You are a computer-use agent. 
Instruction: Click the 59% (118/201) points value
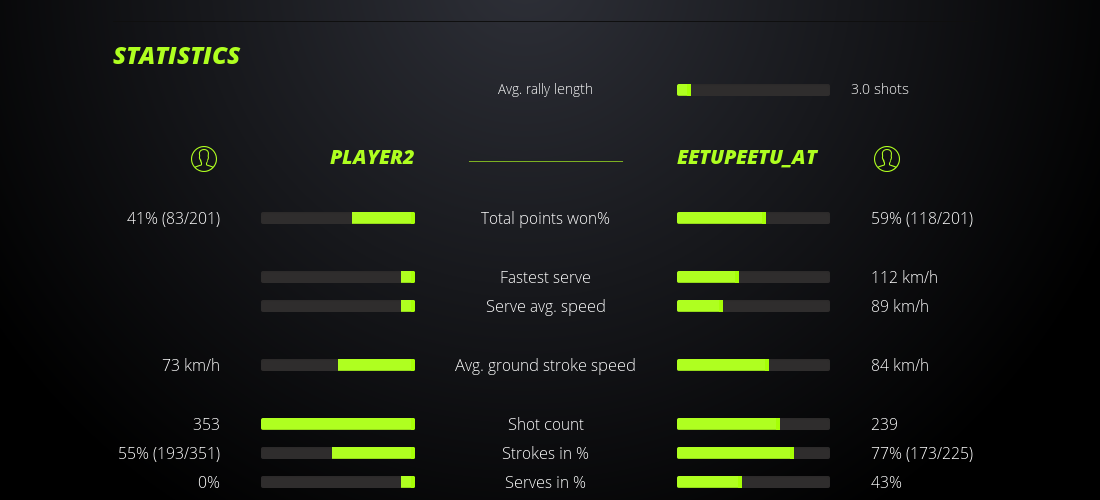pos(921,218)
